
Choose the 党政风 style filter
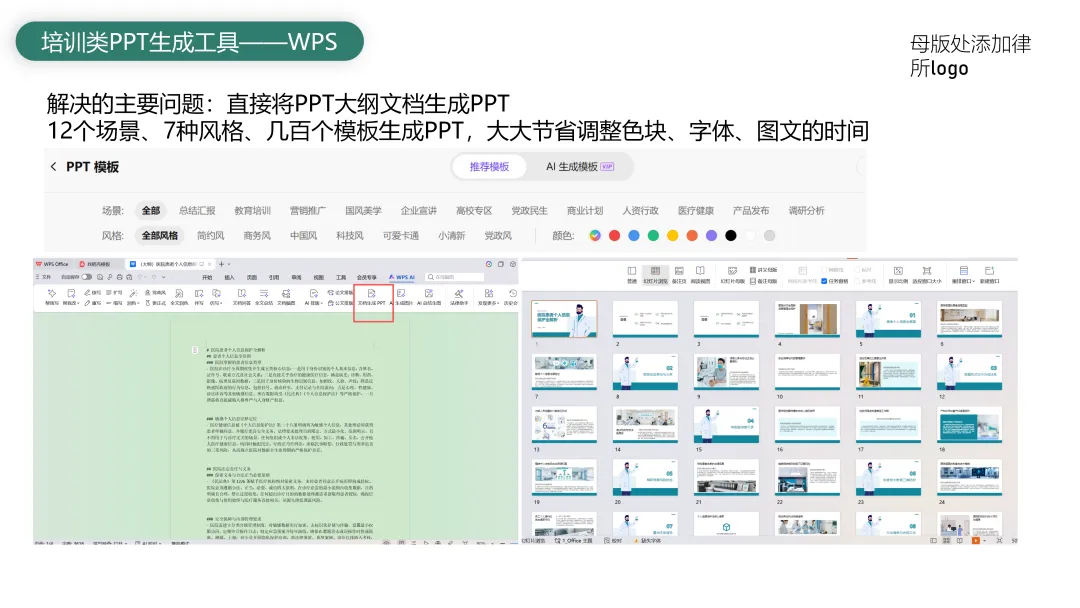click(x=498, y=235)
